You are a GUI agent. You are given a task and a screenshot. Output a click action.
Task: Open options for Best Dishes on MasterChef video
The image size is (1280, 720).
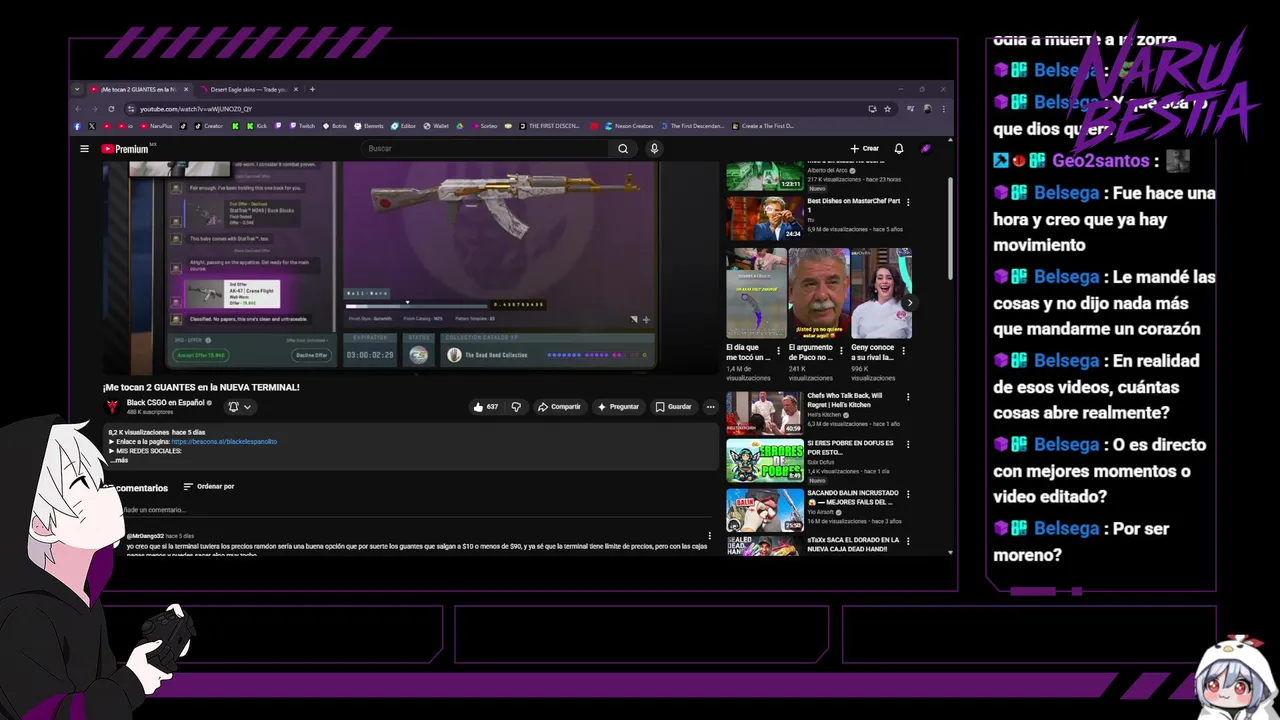[909, 203]
